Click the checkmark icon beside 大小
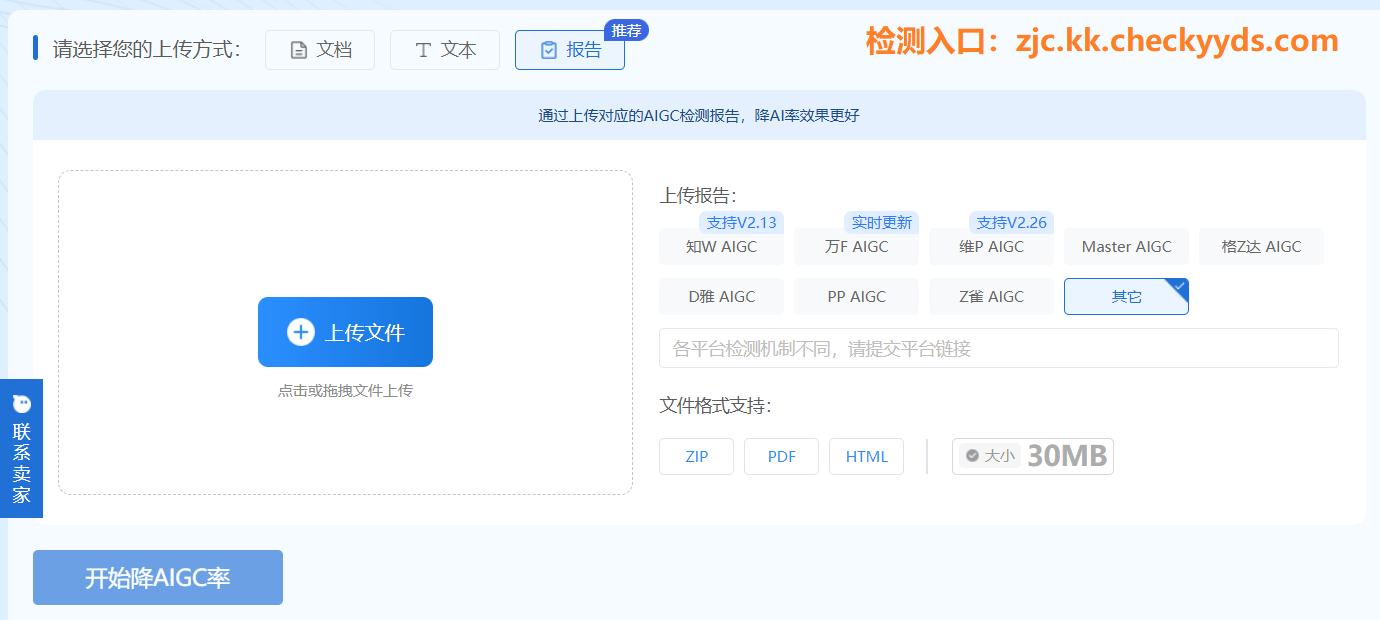This screenshot has height=620, width=1380. 972,456
